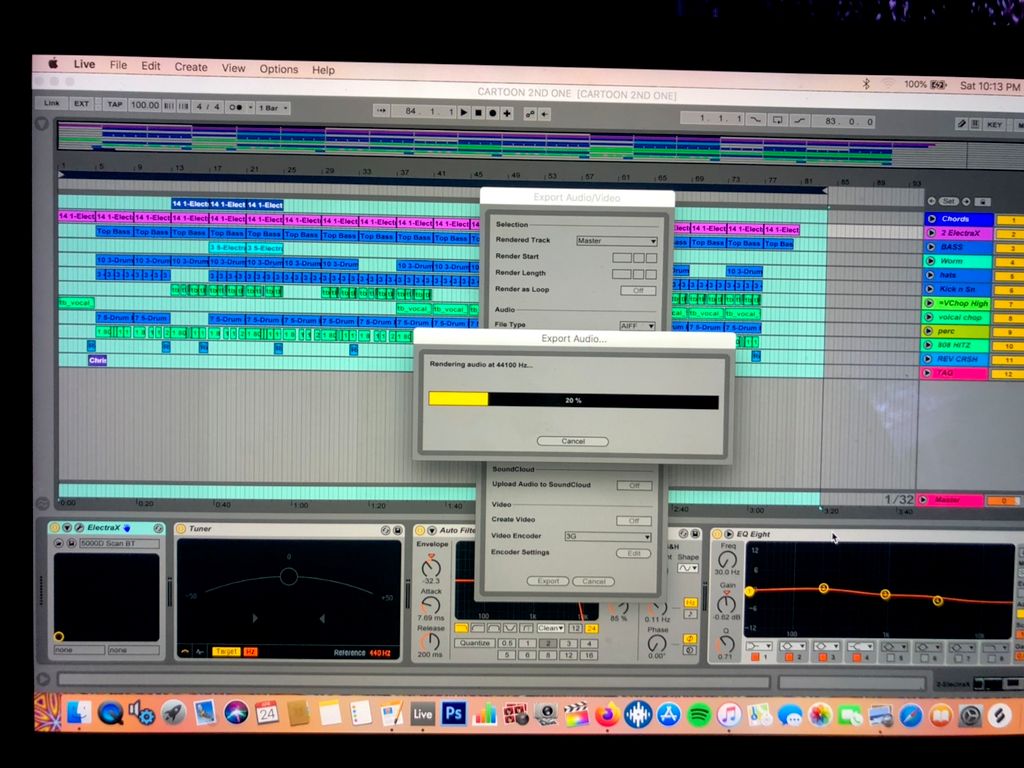Toggle the metronome button
Image resolution: width=1024 pixels, height=768 pixels.
[236, 107]
